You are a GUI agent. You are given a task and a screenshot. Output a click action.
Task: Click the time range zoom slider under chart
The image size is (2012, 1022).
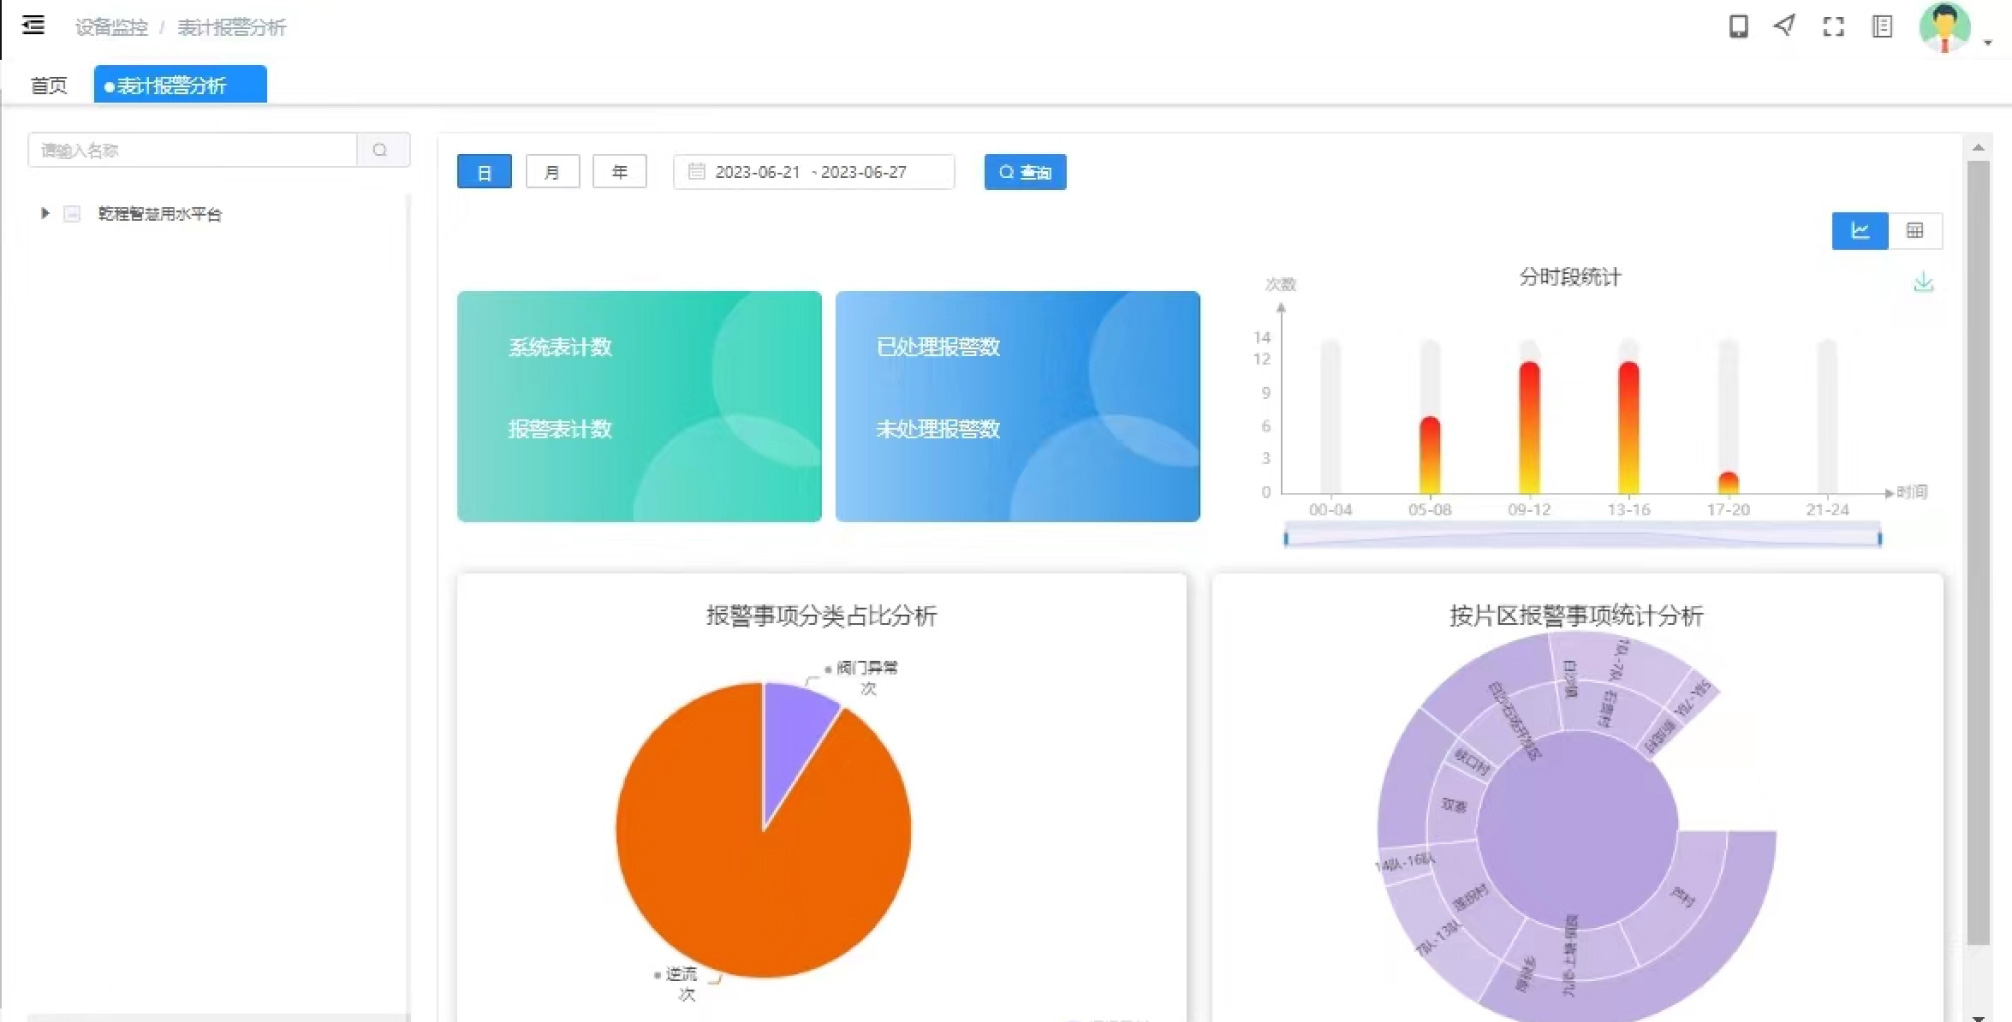point(1582,538)
